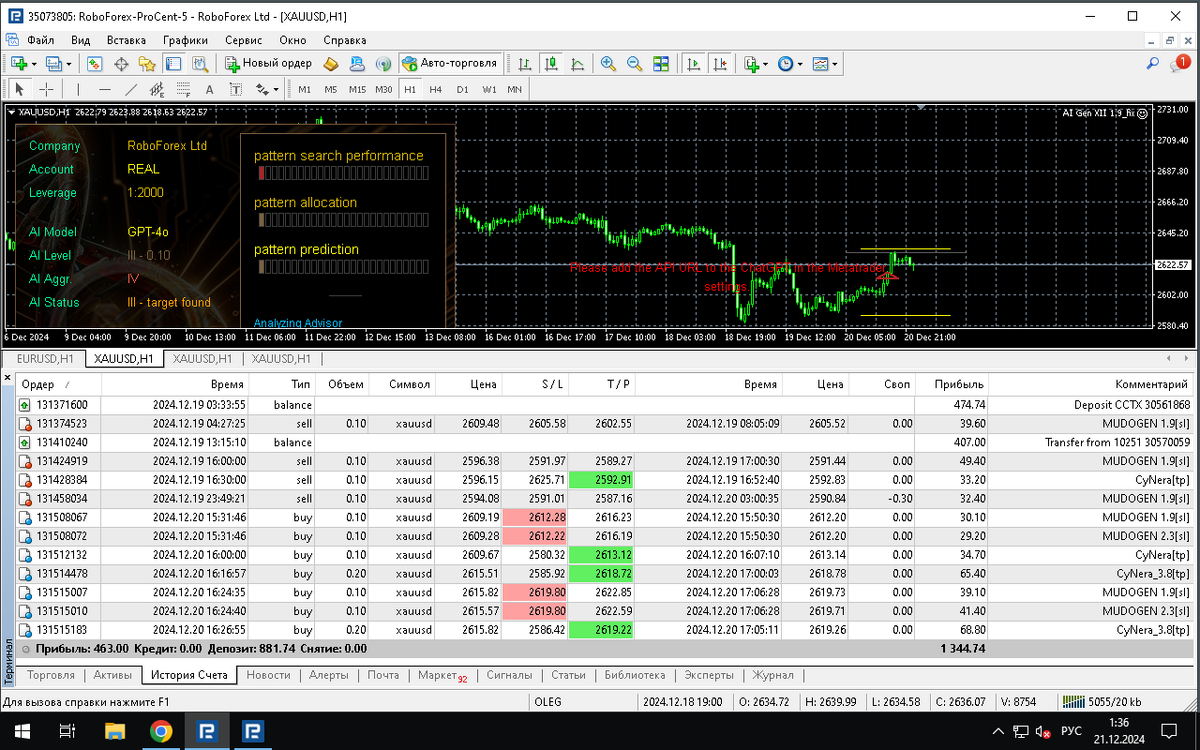
Task: Toggle the Market Watch window icon
Action: click(96, 63)
